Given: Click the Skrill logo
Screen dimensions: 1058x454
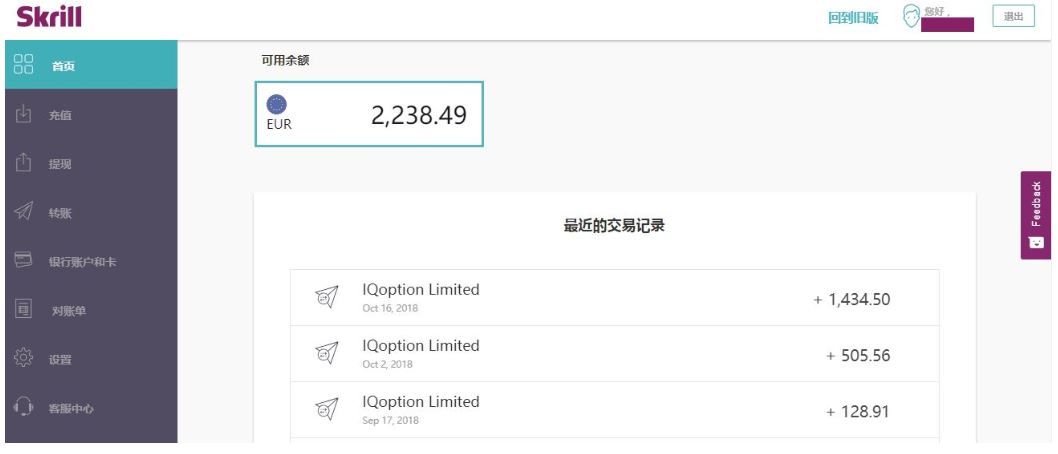Looking at the screenshot, I should point(49,16).
